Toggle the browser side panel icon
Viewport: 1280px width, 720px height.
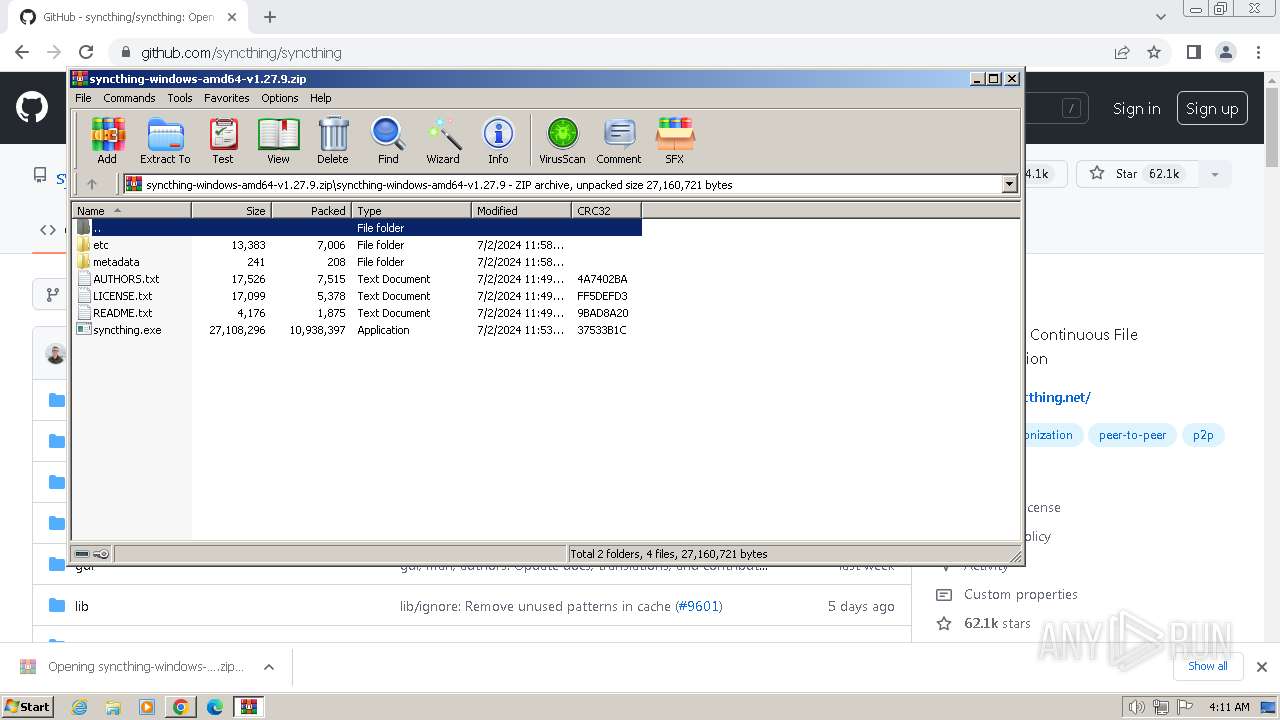(x=1193, y=52)
